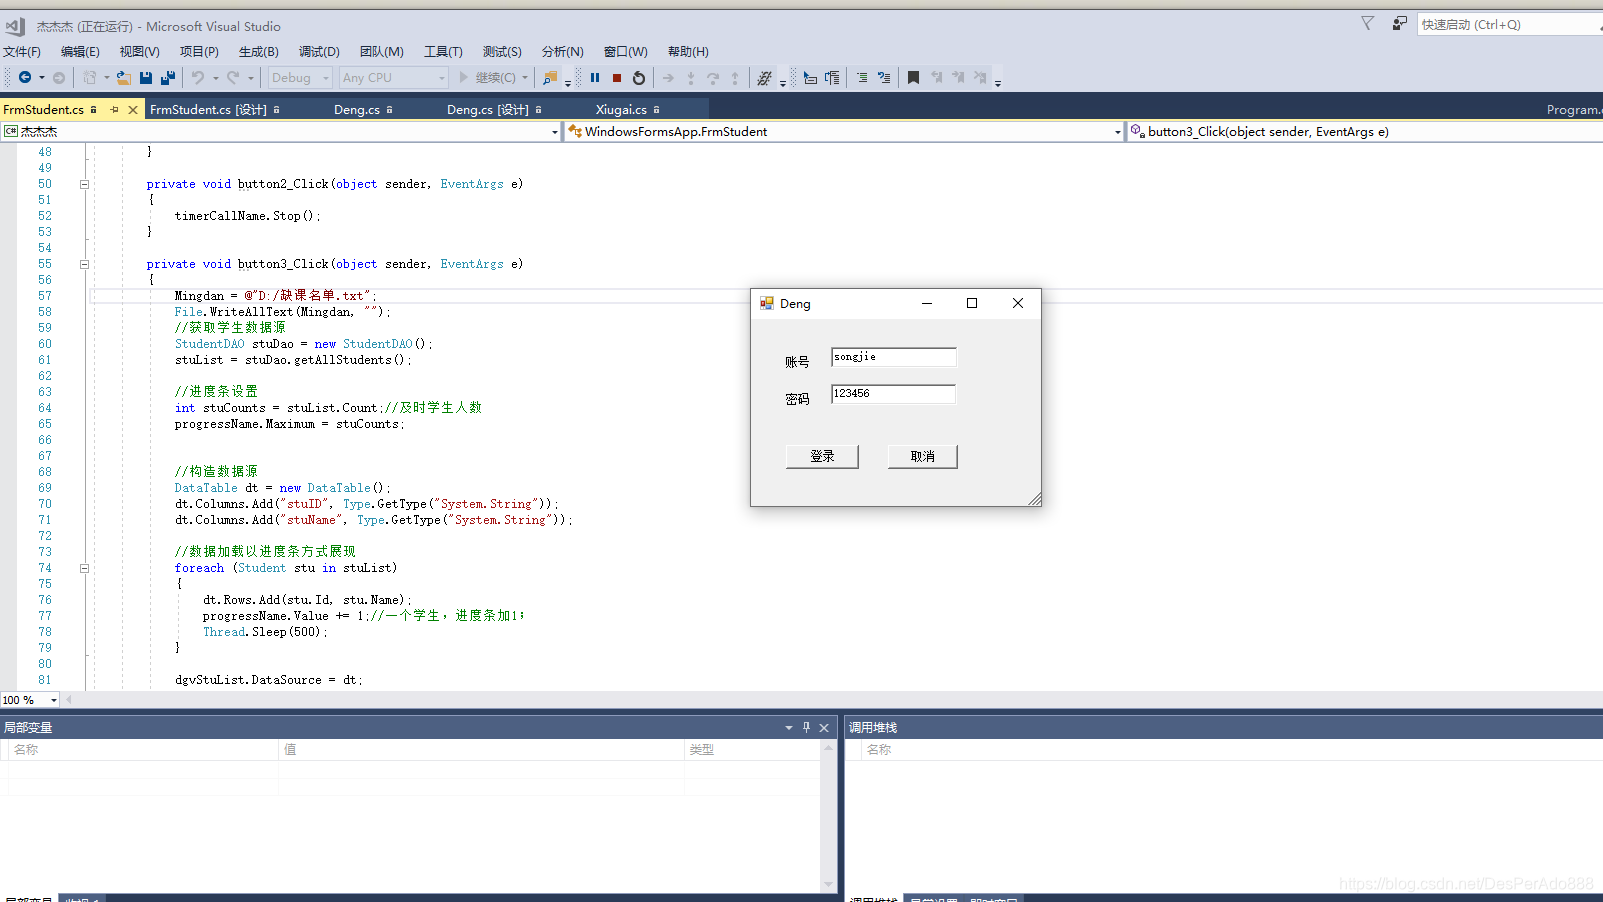Open the 局部变量 panel options dropdown arrow
This screenshot has width=1603, height=902.
pos(789,728)
